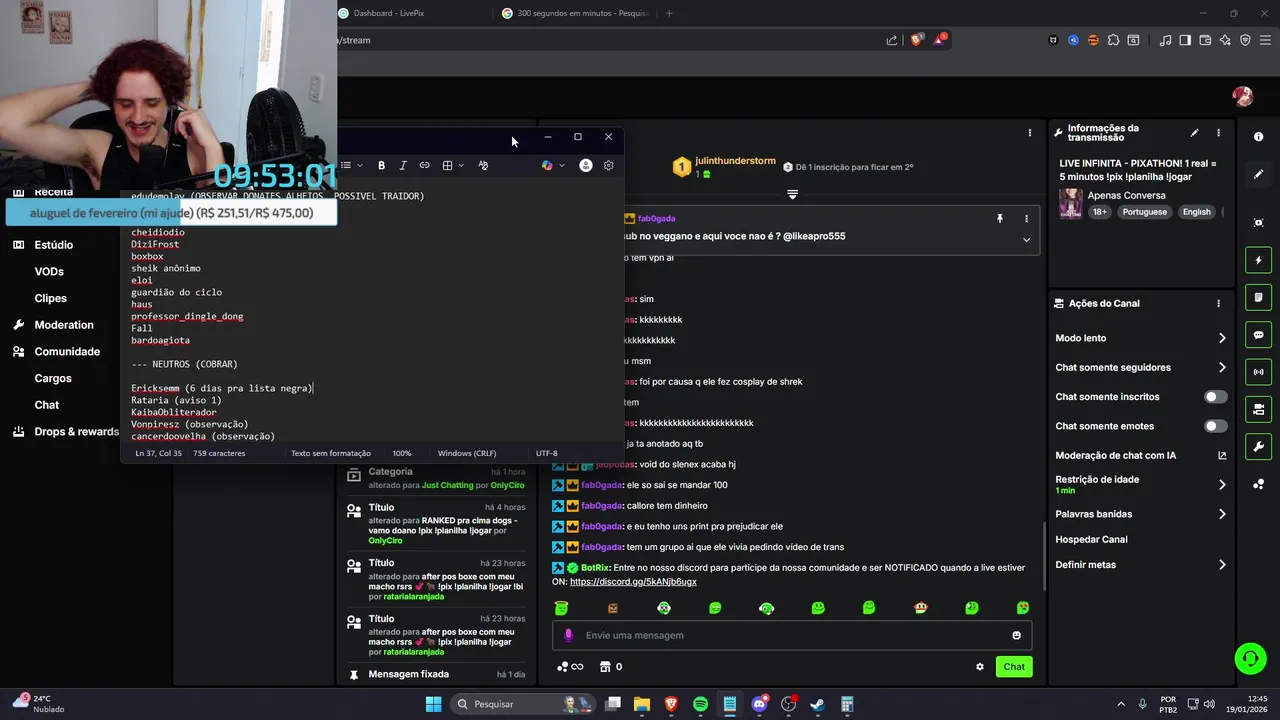
Task: Open Notepad settings gear
Action: point(608,165)
